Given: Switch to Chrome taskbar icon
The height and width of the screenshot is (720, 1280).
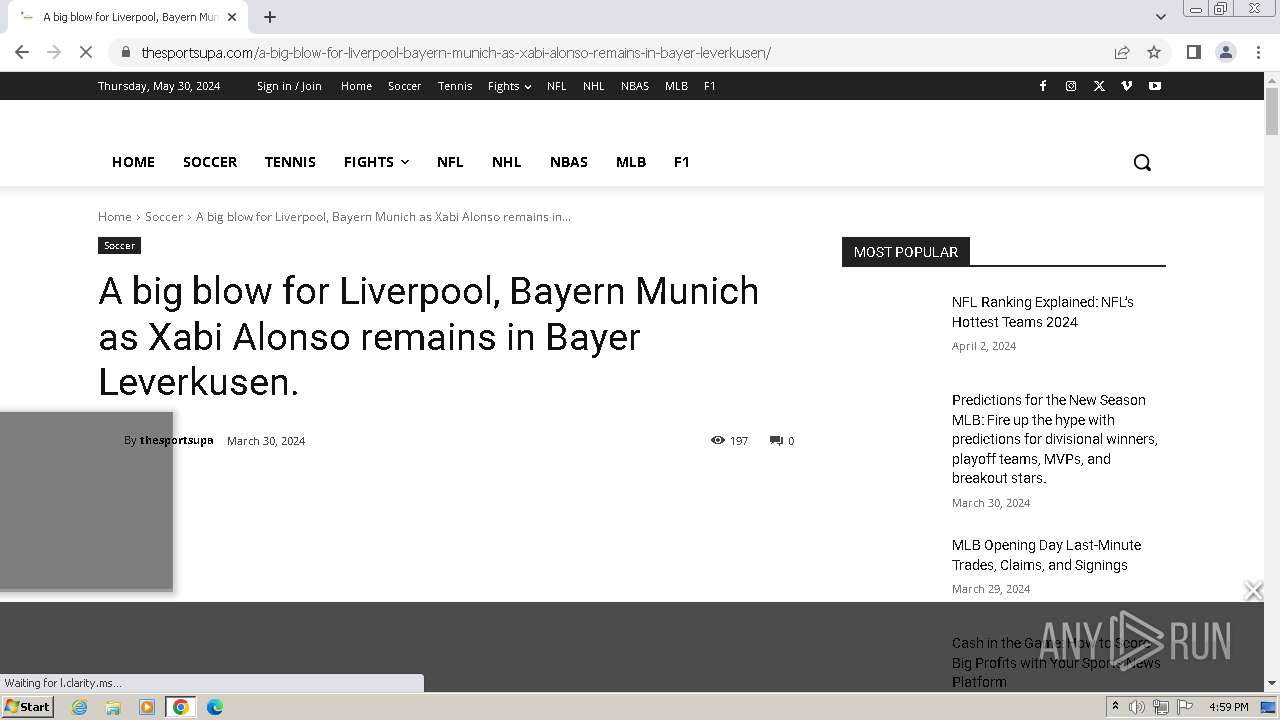Looking at the screenshot, I should click(x=180, y=707).
